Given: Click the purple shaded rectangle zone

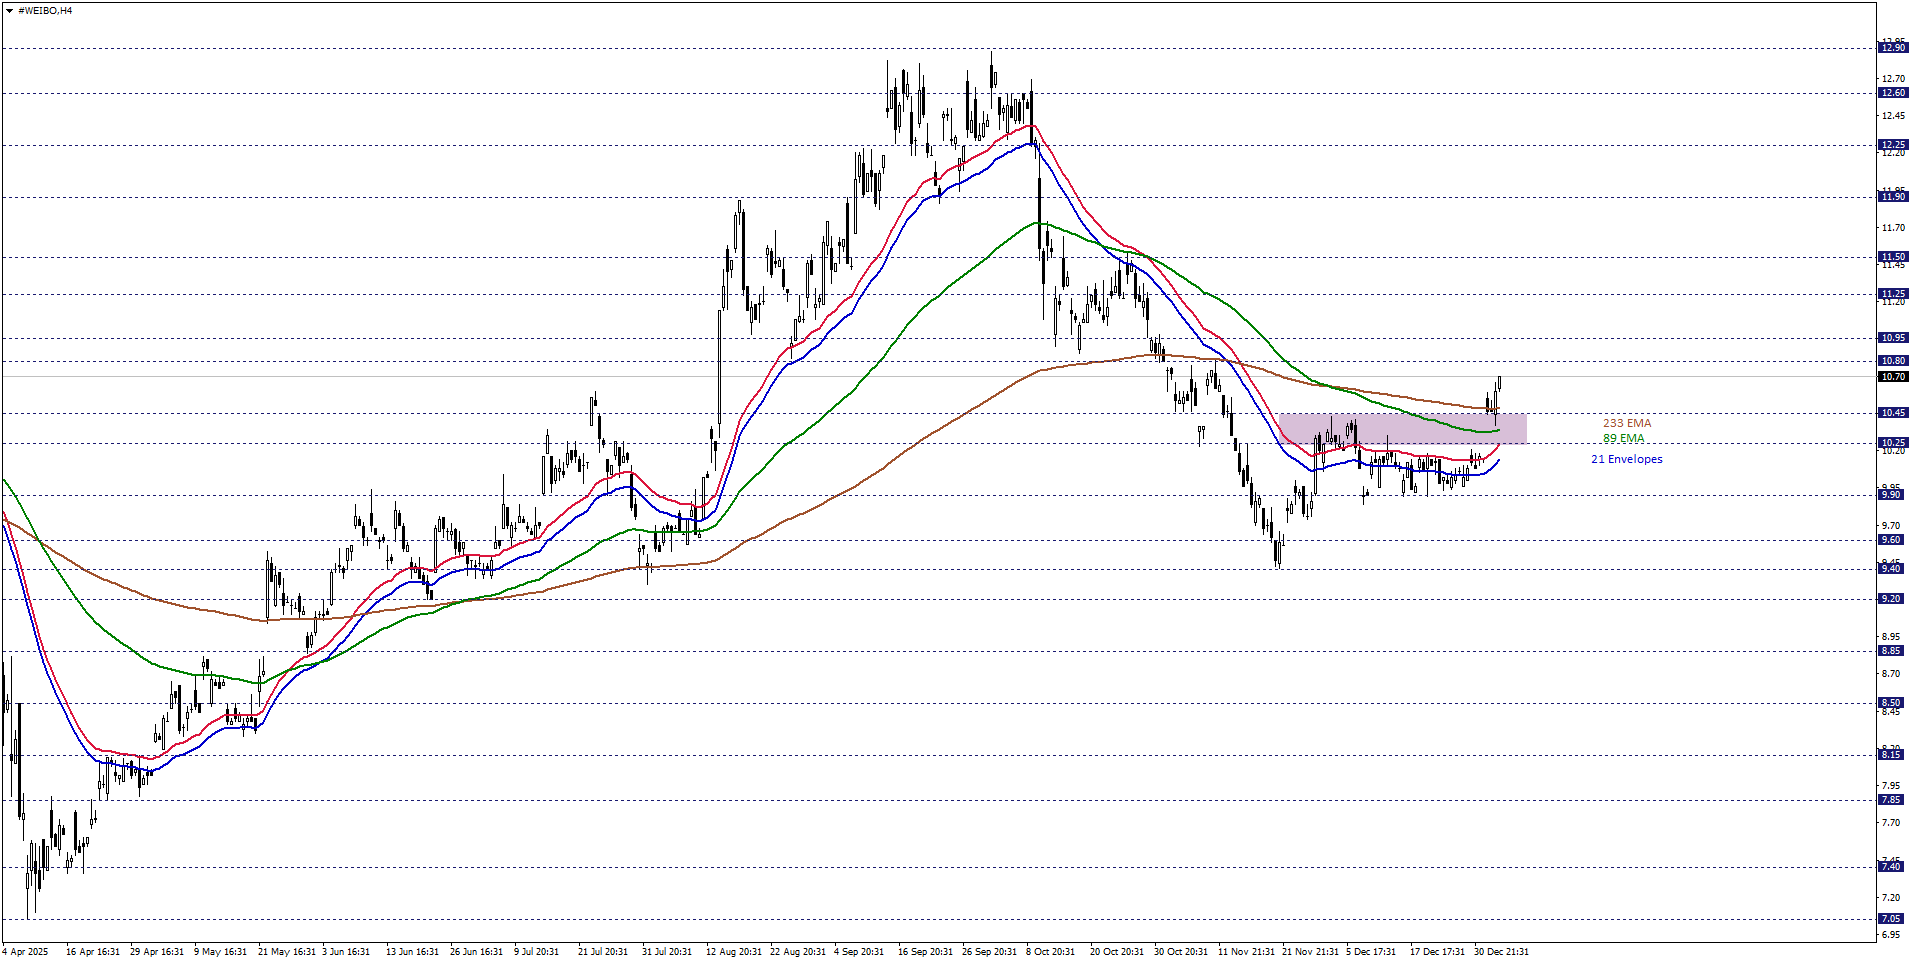Looking at the screenshot, I should [1402, 428].
